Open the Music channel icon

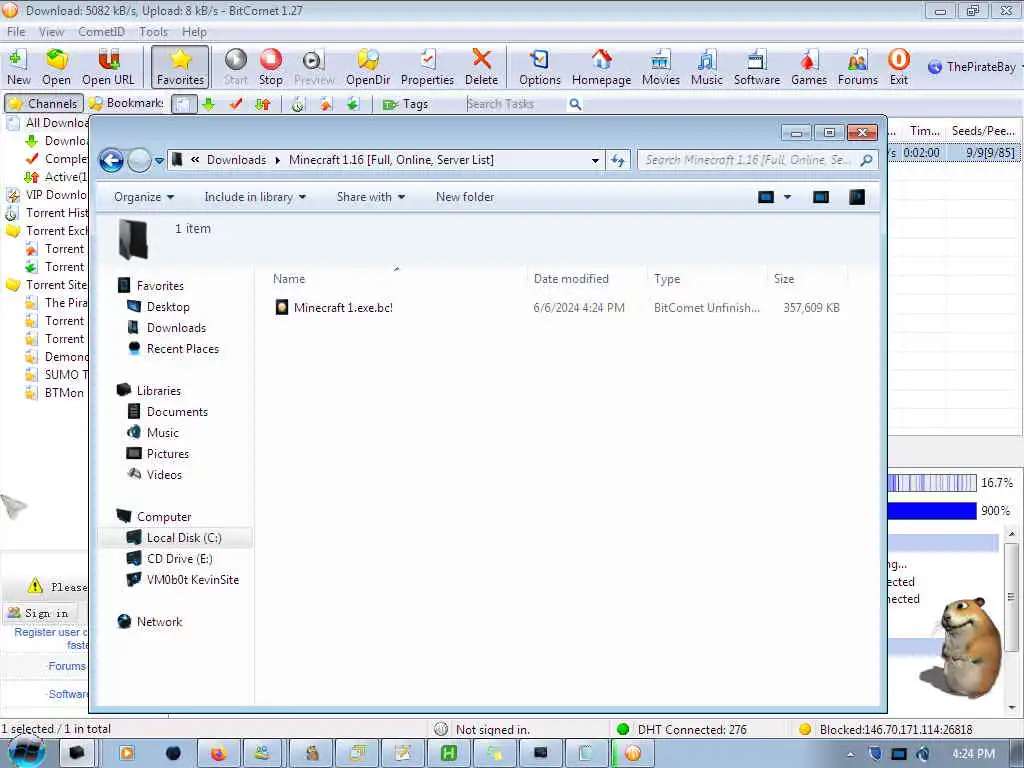tap(707, 67)
